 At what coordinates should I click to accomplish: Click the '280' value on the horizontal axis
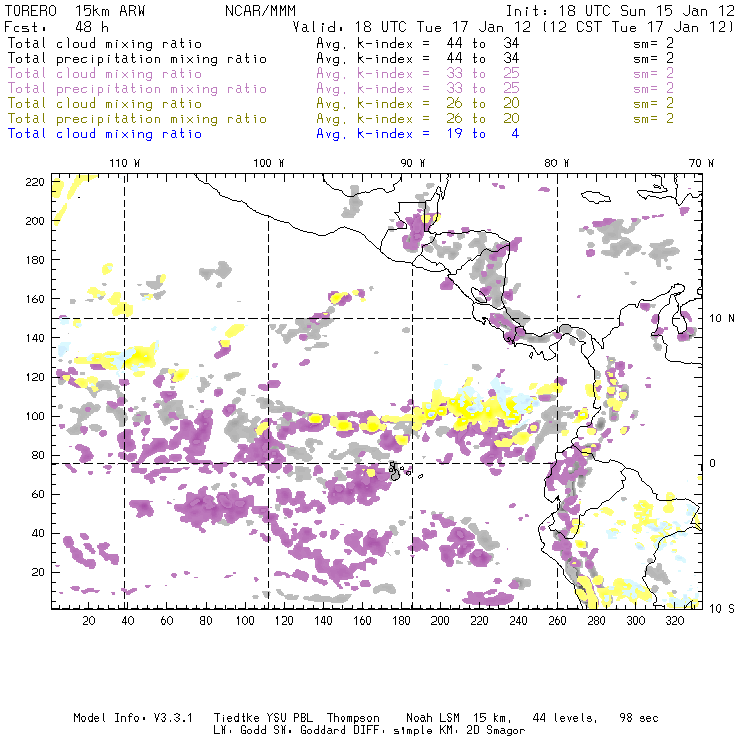click(x=596, y=621)
